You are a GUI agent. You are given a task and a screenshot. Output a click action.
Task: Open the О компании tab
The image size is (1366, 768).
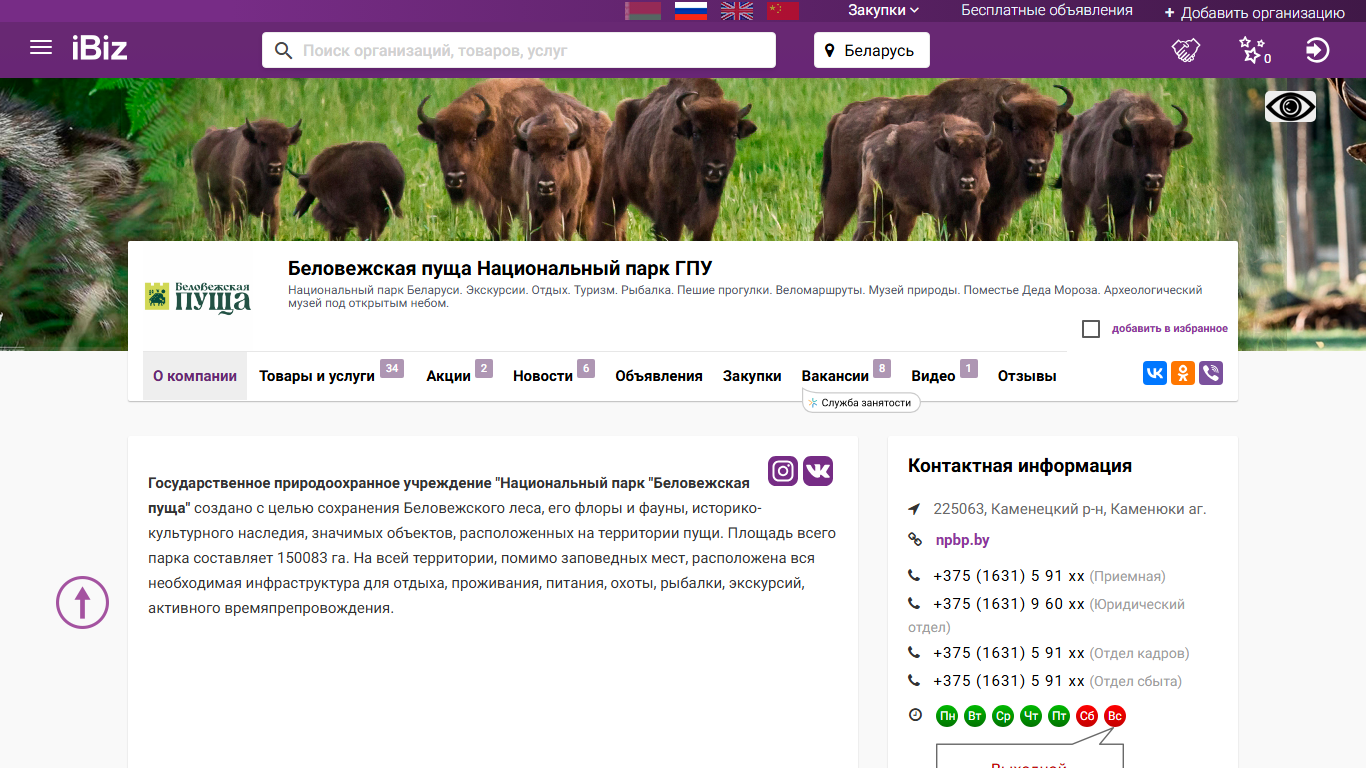pyautogui.click(x=195, y=376)
